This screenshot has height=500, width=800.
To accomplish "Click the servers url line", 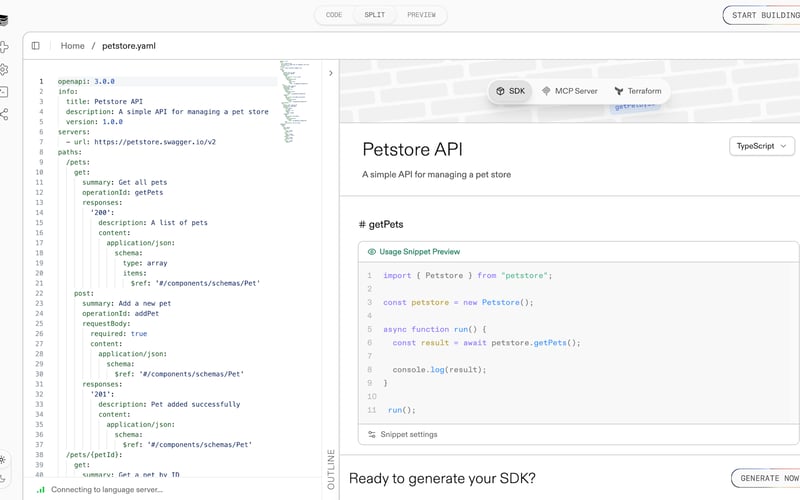I will click(141, 142).
